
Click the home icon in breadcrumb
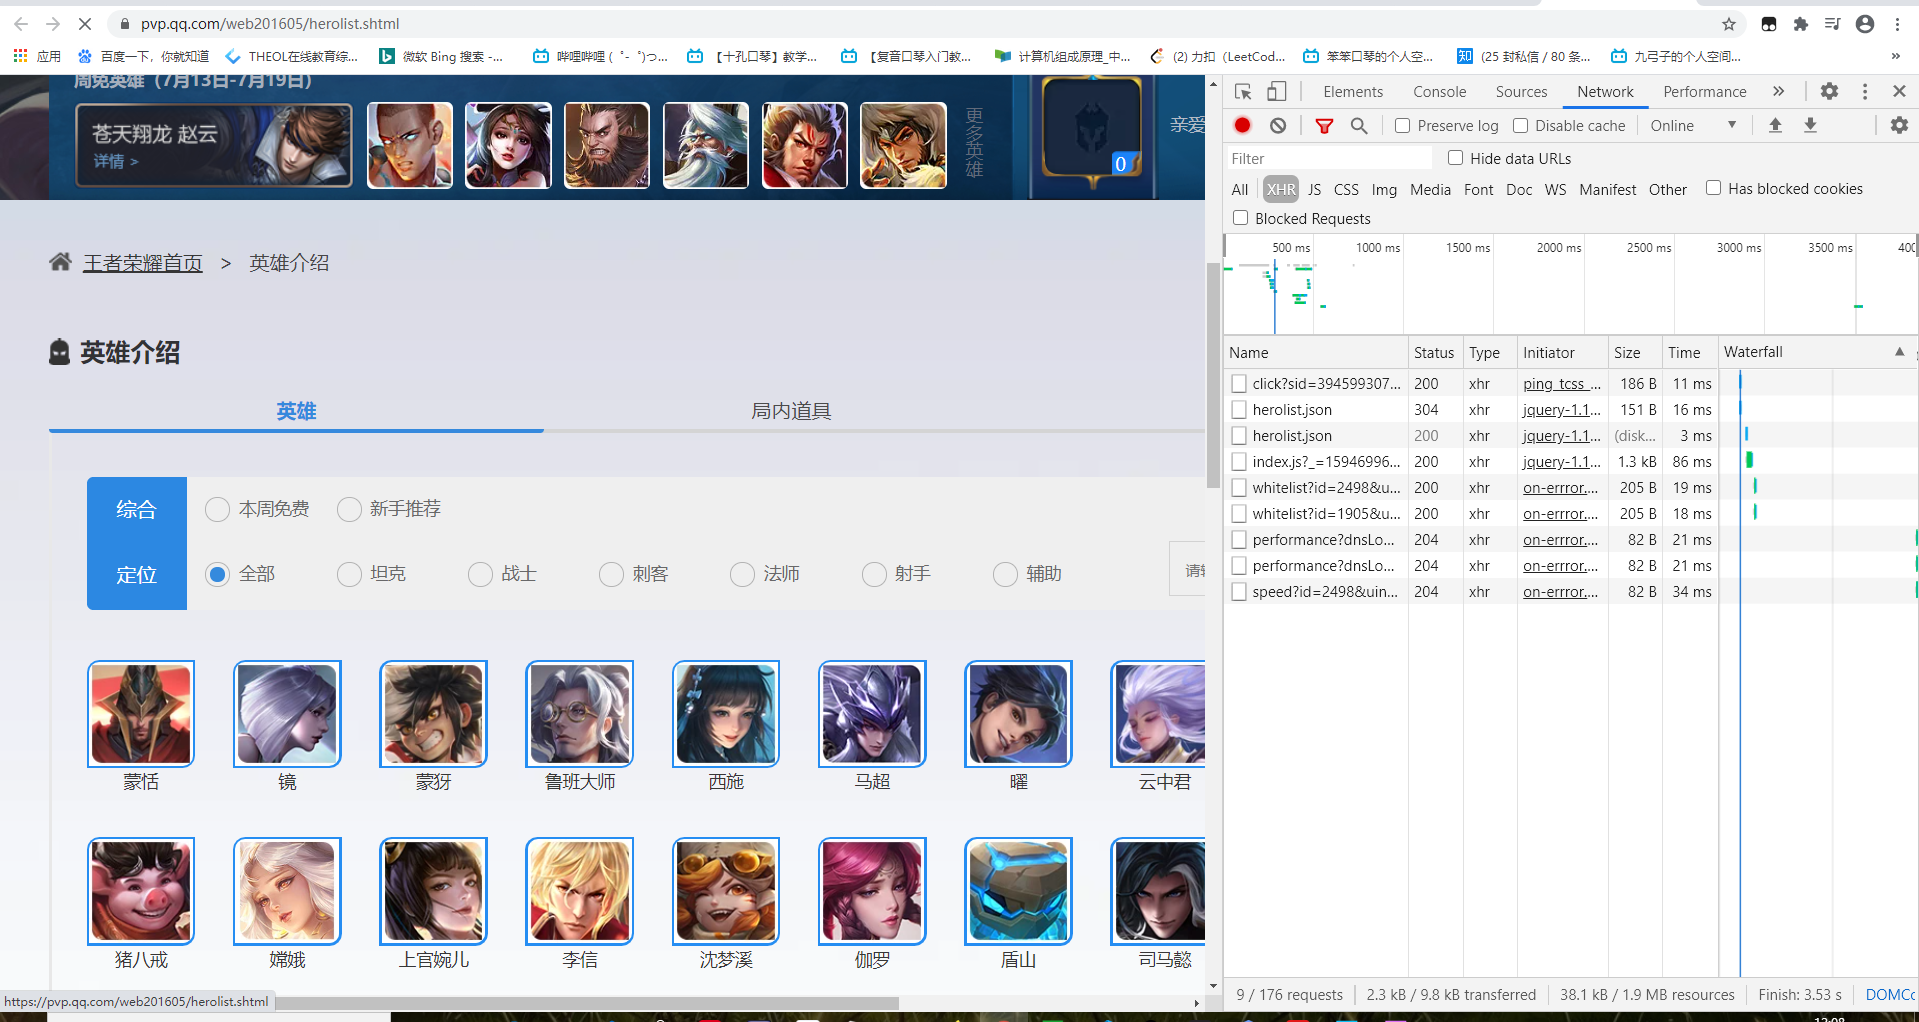[x=60, y=262]
